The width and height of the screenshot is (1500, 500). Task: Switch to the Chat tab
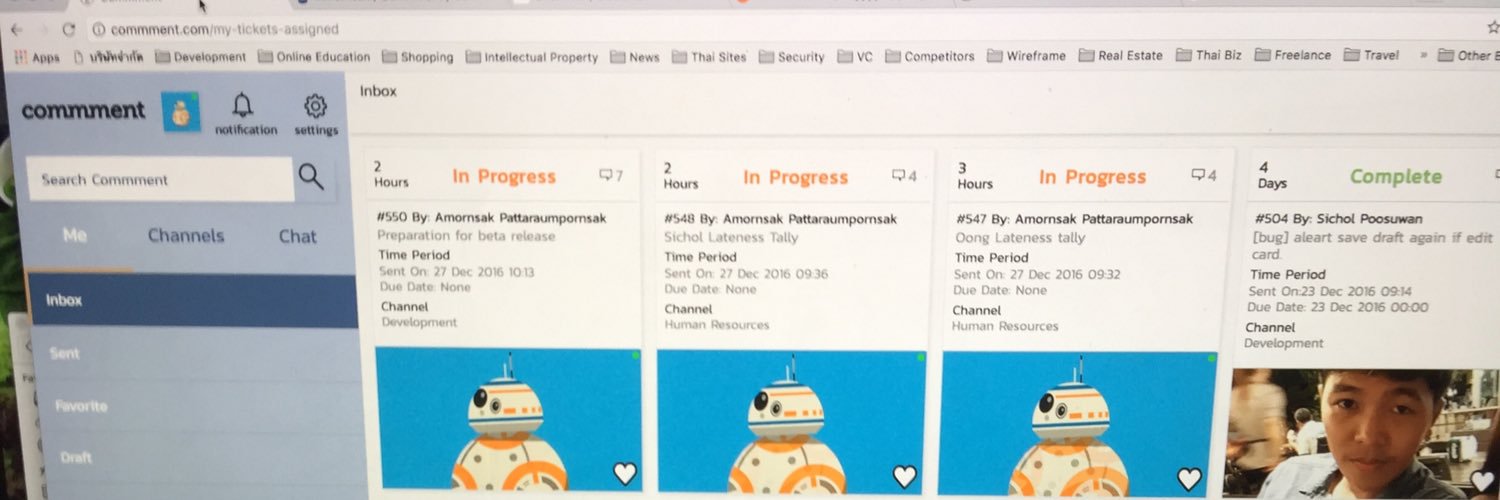point(297,237)
